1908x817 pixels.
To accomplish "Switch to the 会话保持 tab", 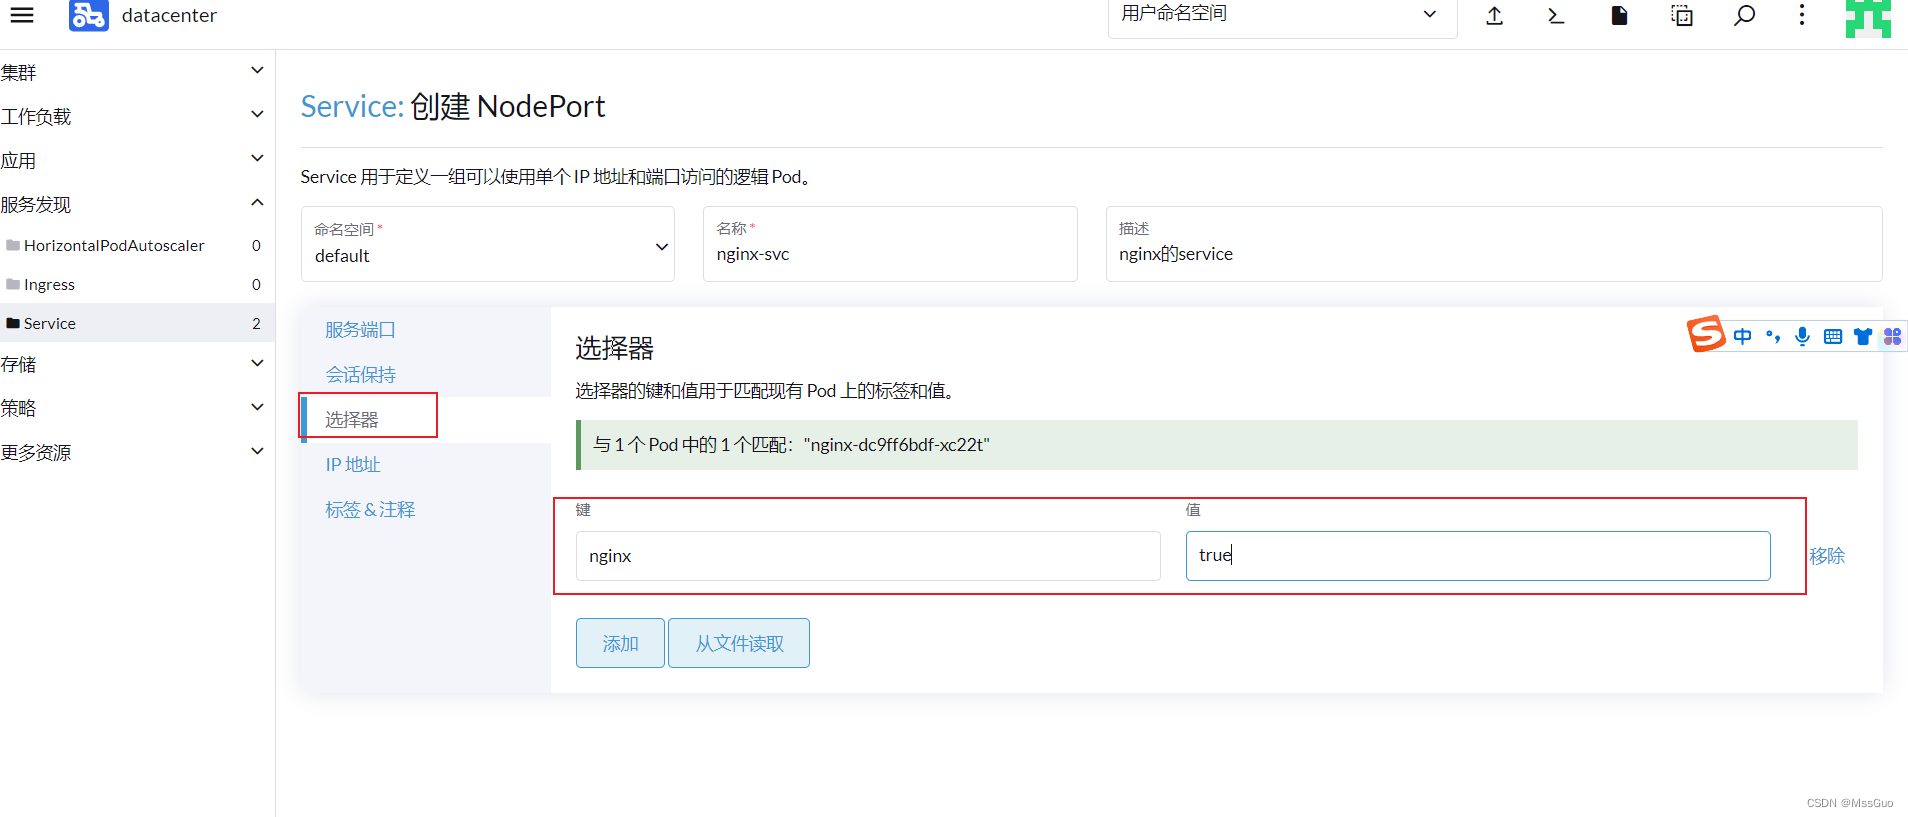I will tap(360, 374).
